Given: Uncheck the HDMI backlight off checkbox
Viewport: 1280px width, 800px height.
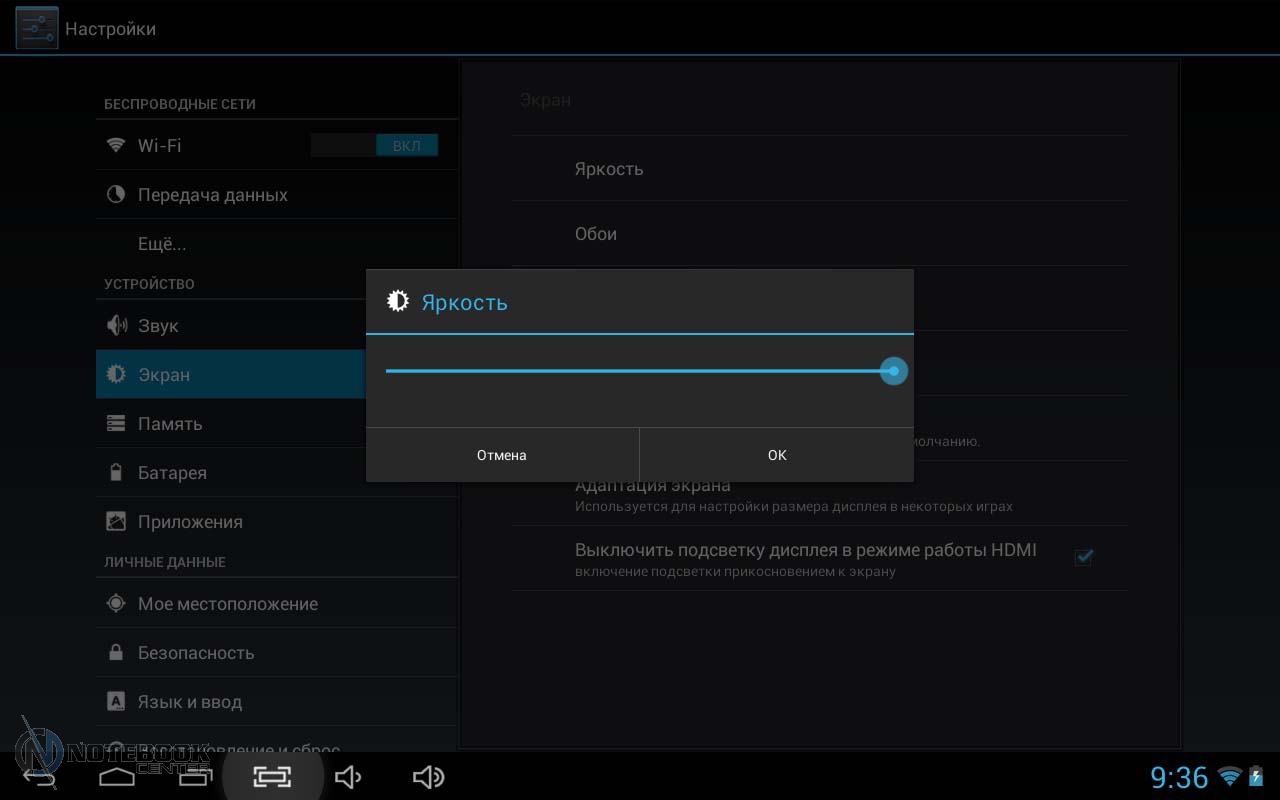Looking at the screenshot, I should [1083, 557].
